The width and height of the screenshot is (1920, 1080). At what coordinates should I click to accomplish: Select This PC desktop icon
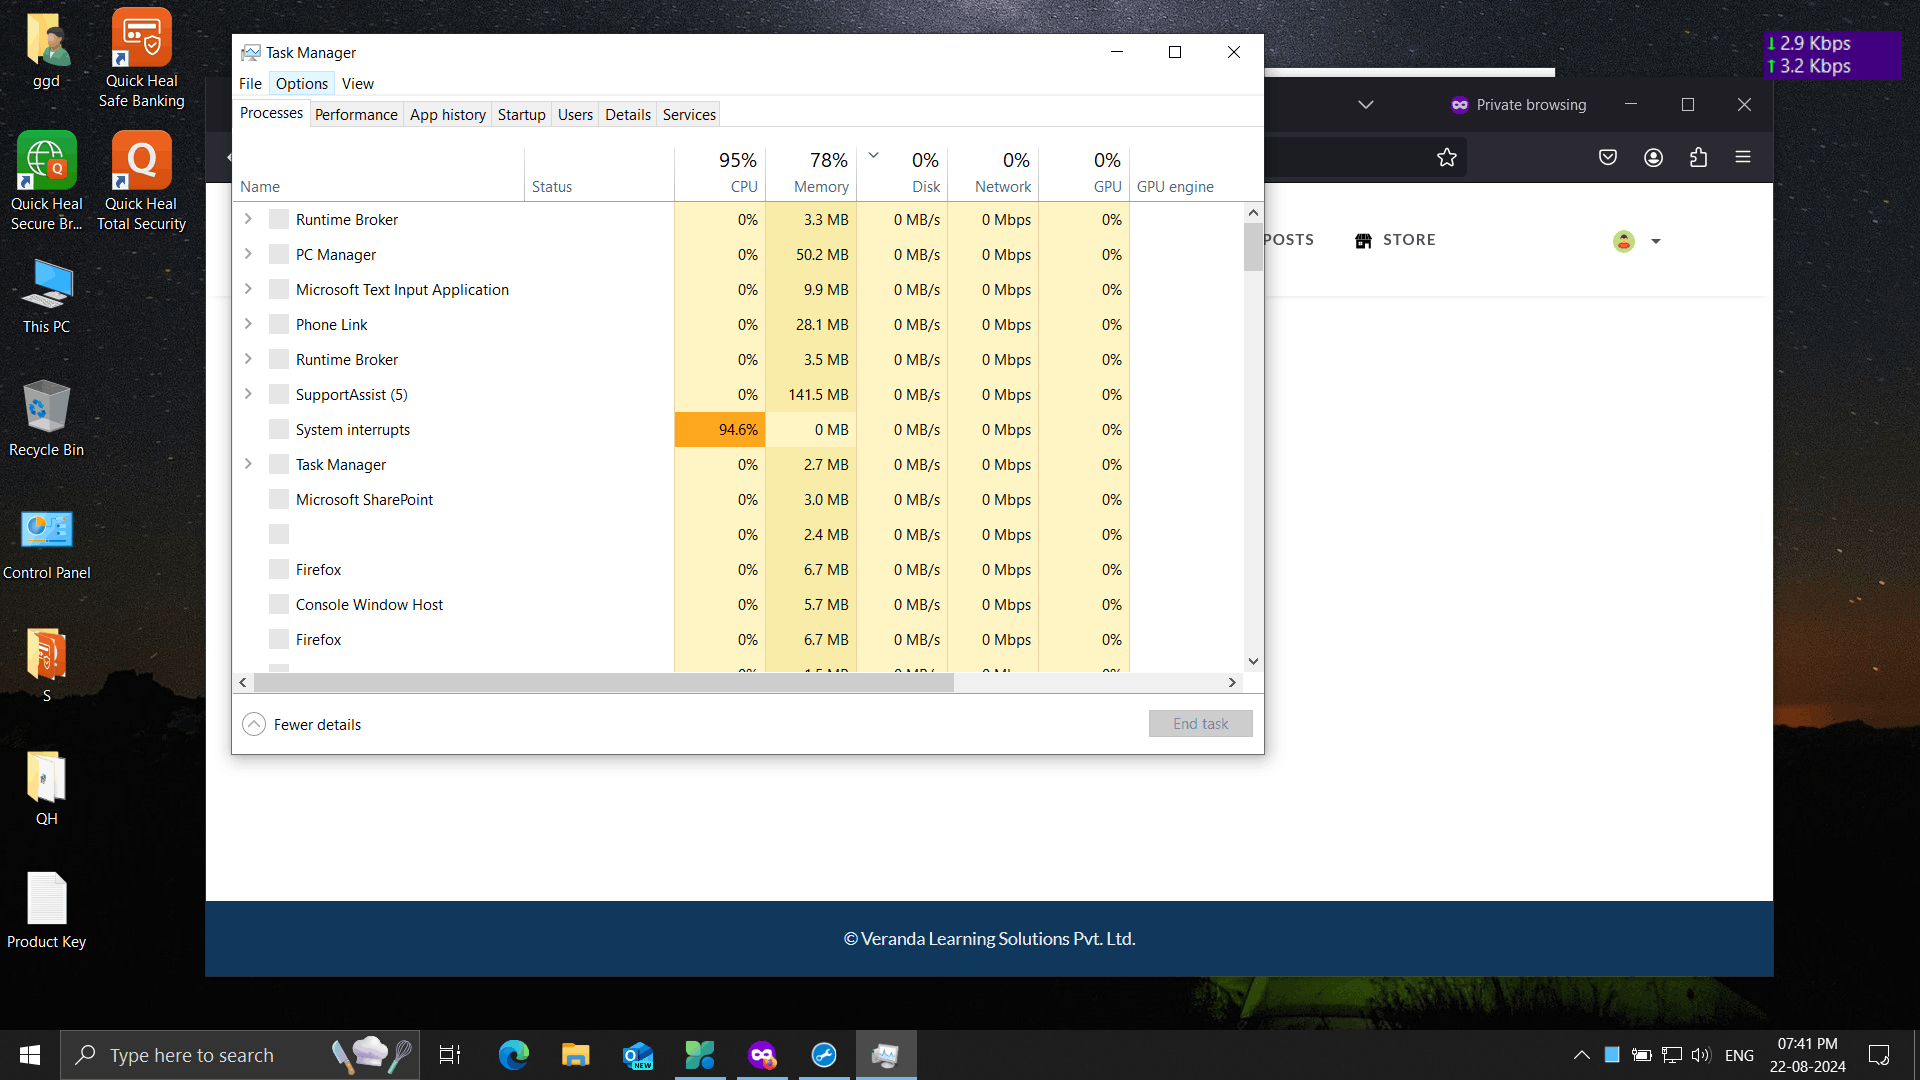(46, 296)
